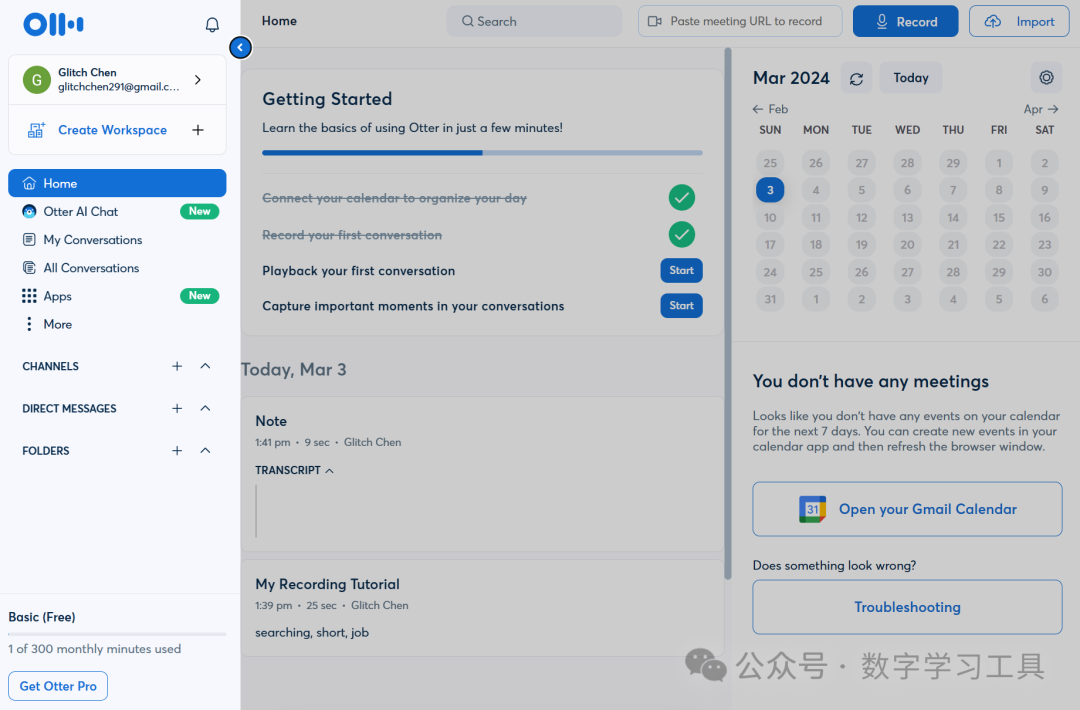Collapse the Direct Messages section

point(205,408)
